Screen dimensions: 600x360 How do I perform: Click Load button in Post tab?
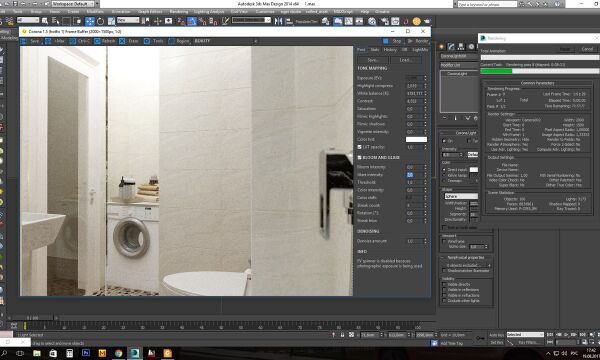tap(405, 60)
